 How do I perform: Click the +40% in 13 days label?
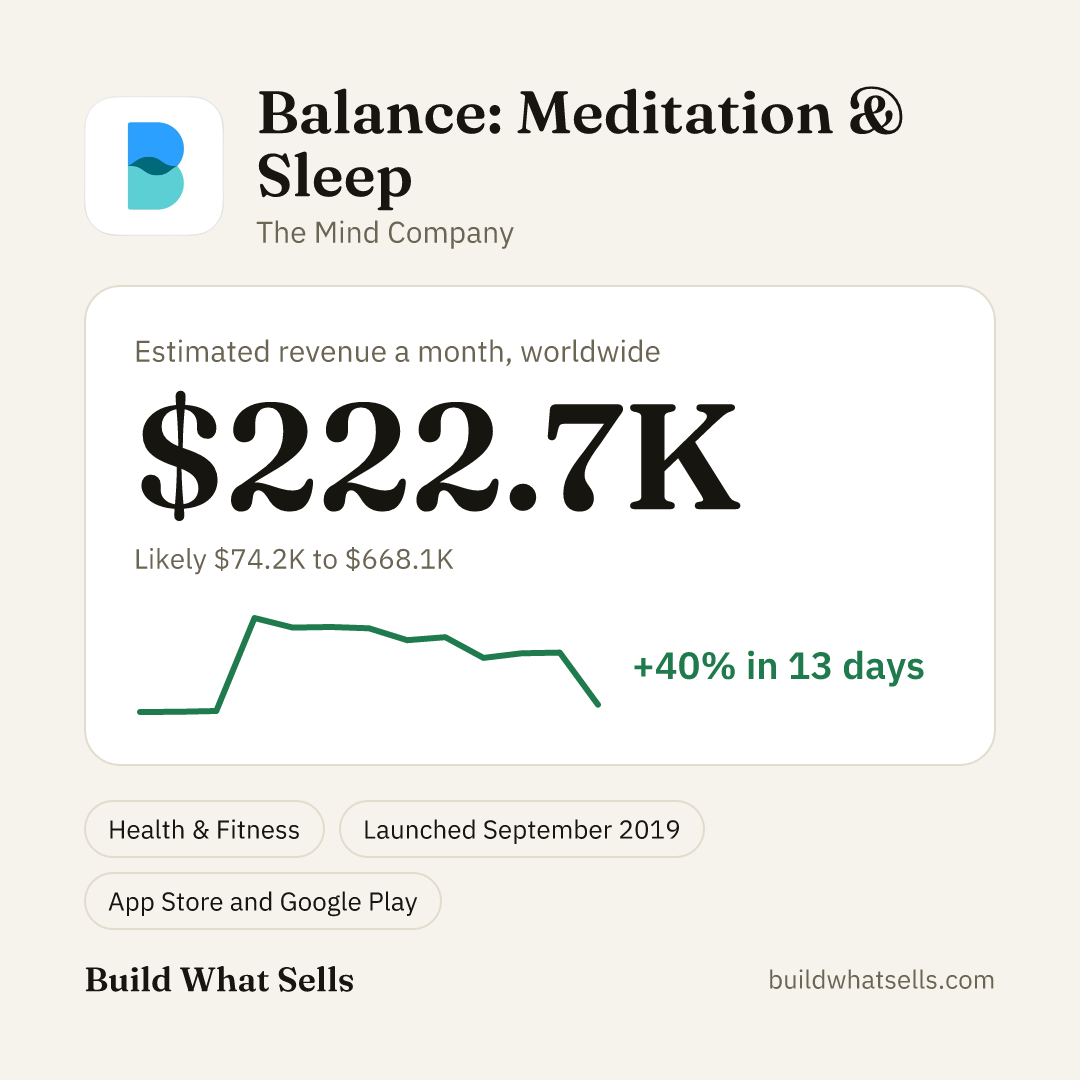click(x=778, y=666)
